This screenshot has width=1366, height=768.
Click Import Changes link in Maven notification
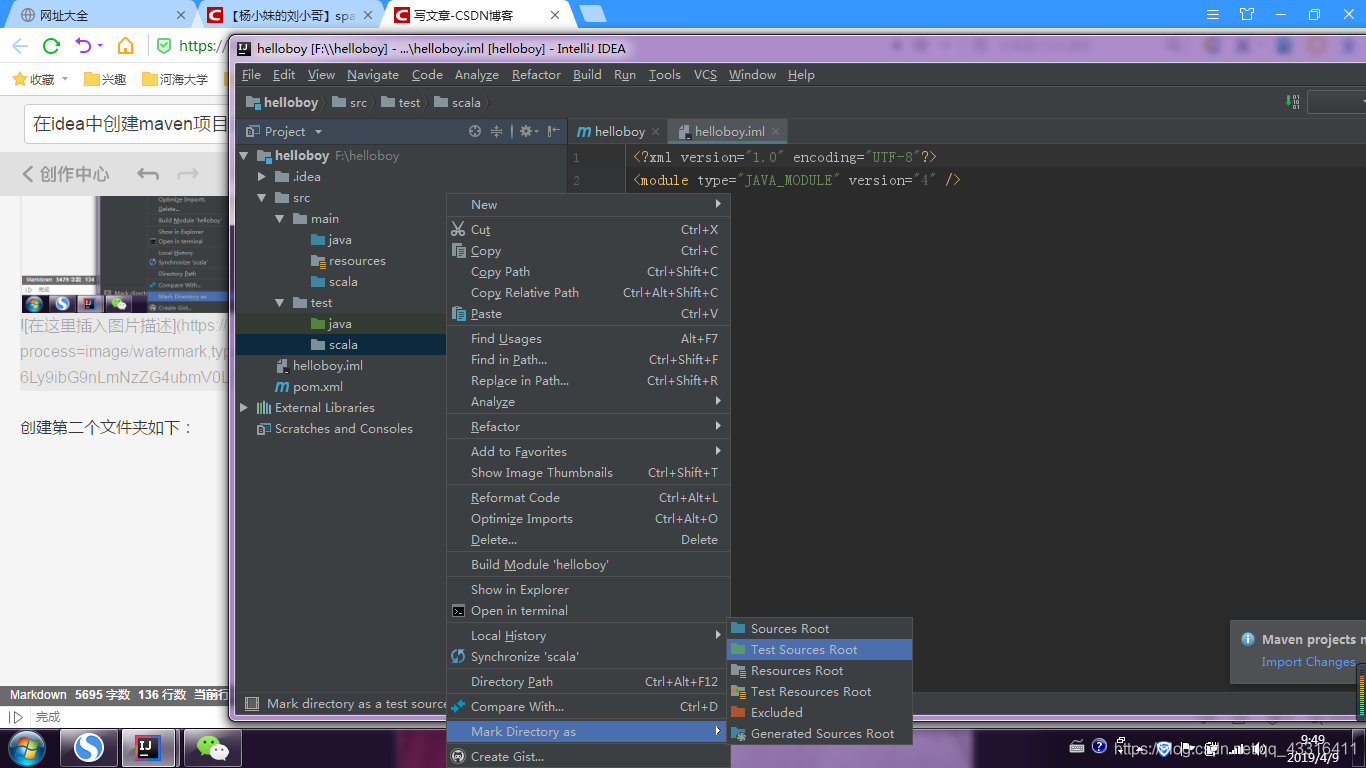click(1308, 662)
